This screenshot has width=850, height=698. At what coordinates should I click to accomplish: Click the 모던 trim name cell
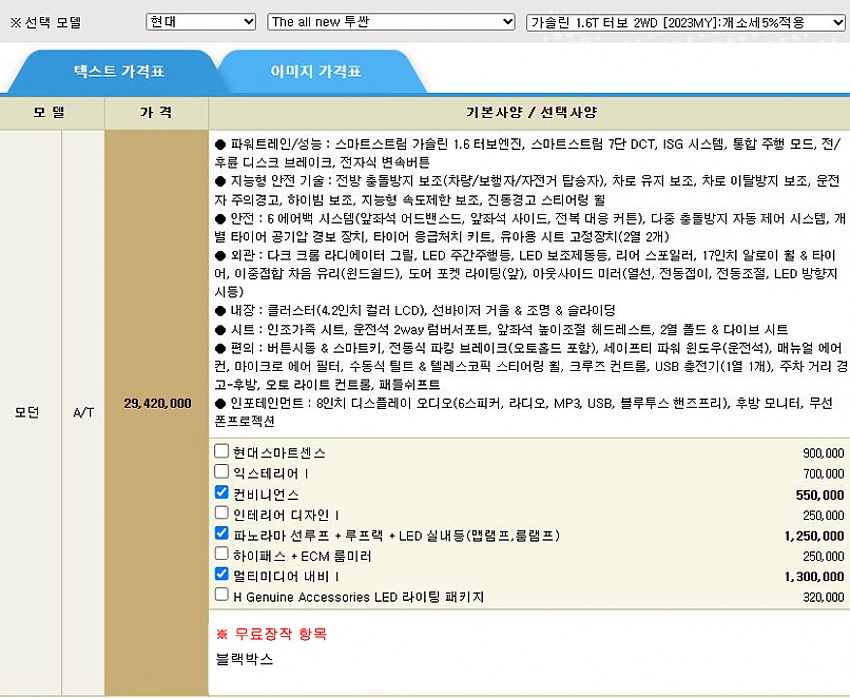point(27,411)
